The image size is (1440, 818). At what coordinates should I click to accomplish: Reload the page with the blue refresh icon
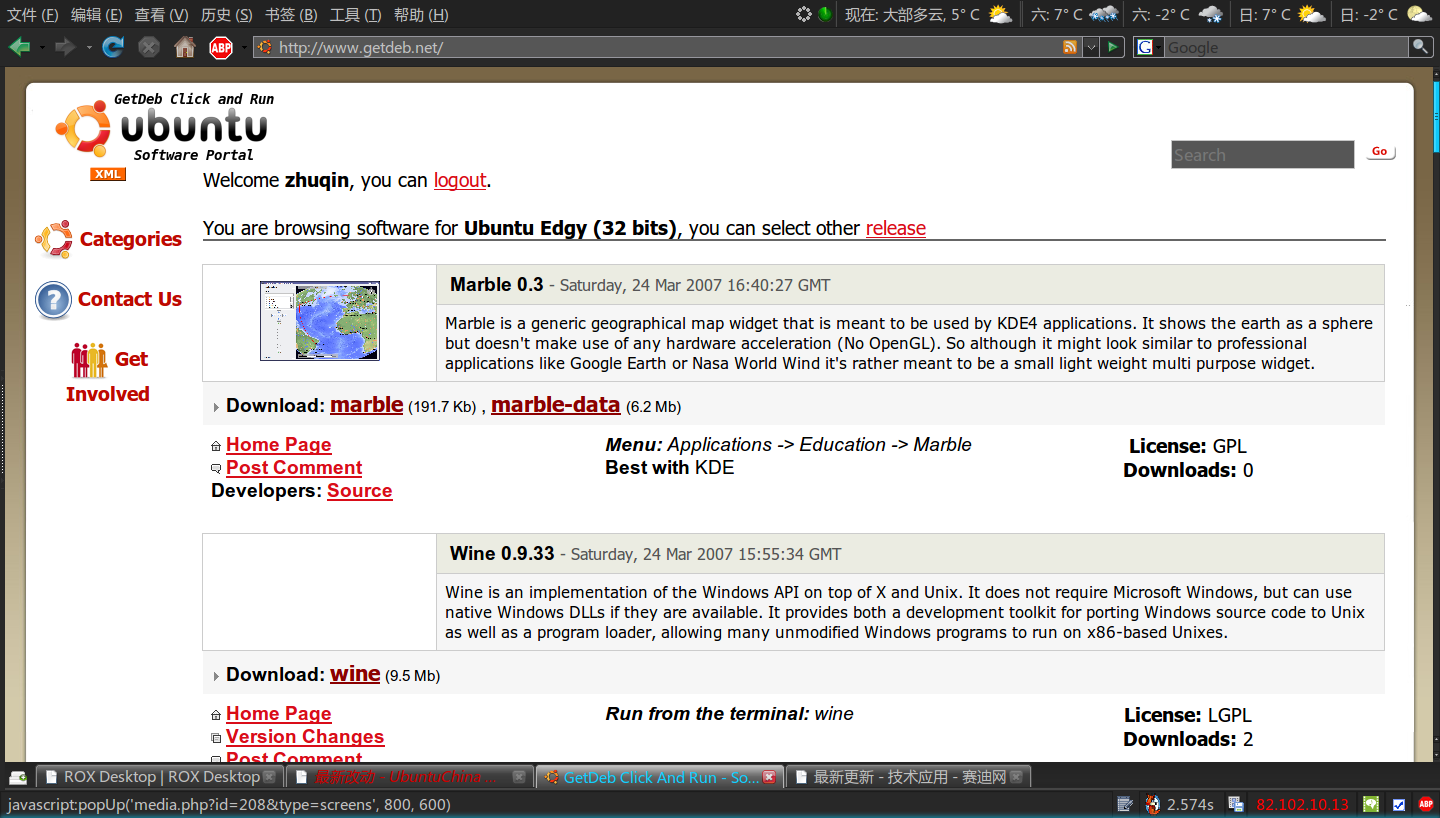[113, 47]
